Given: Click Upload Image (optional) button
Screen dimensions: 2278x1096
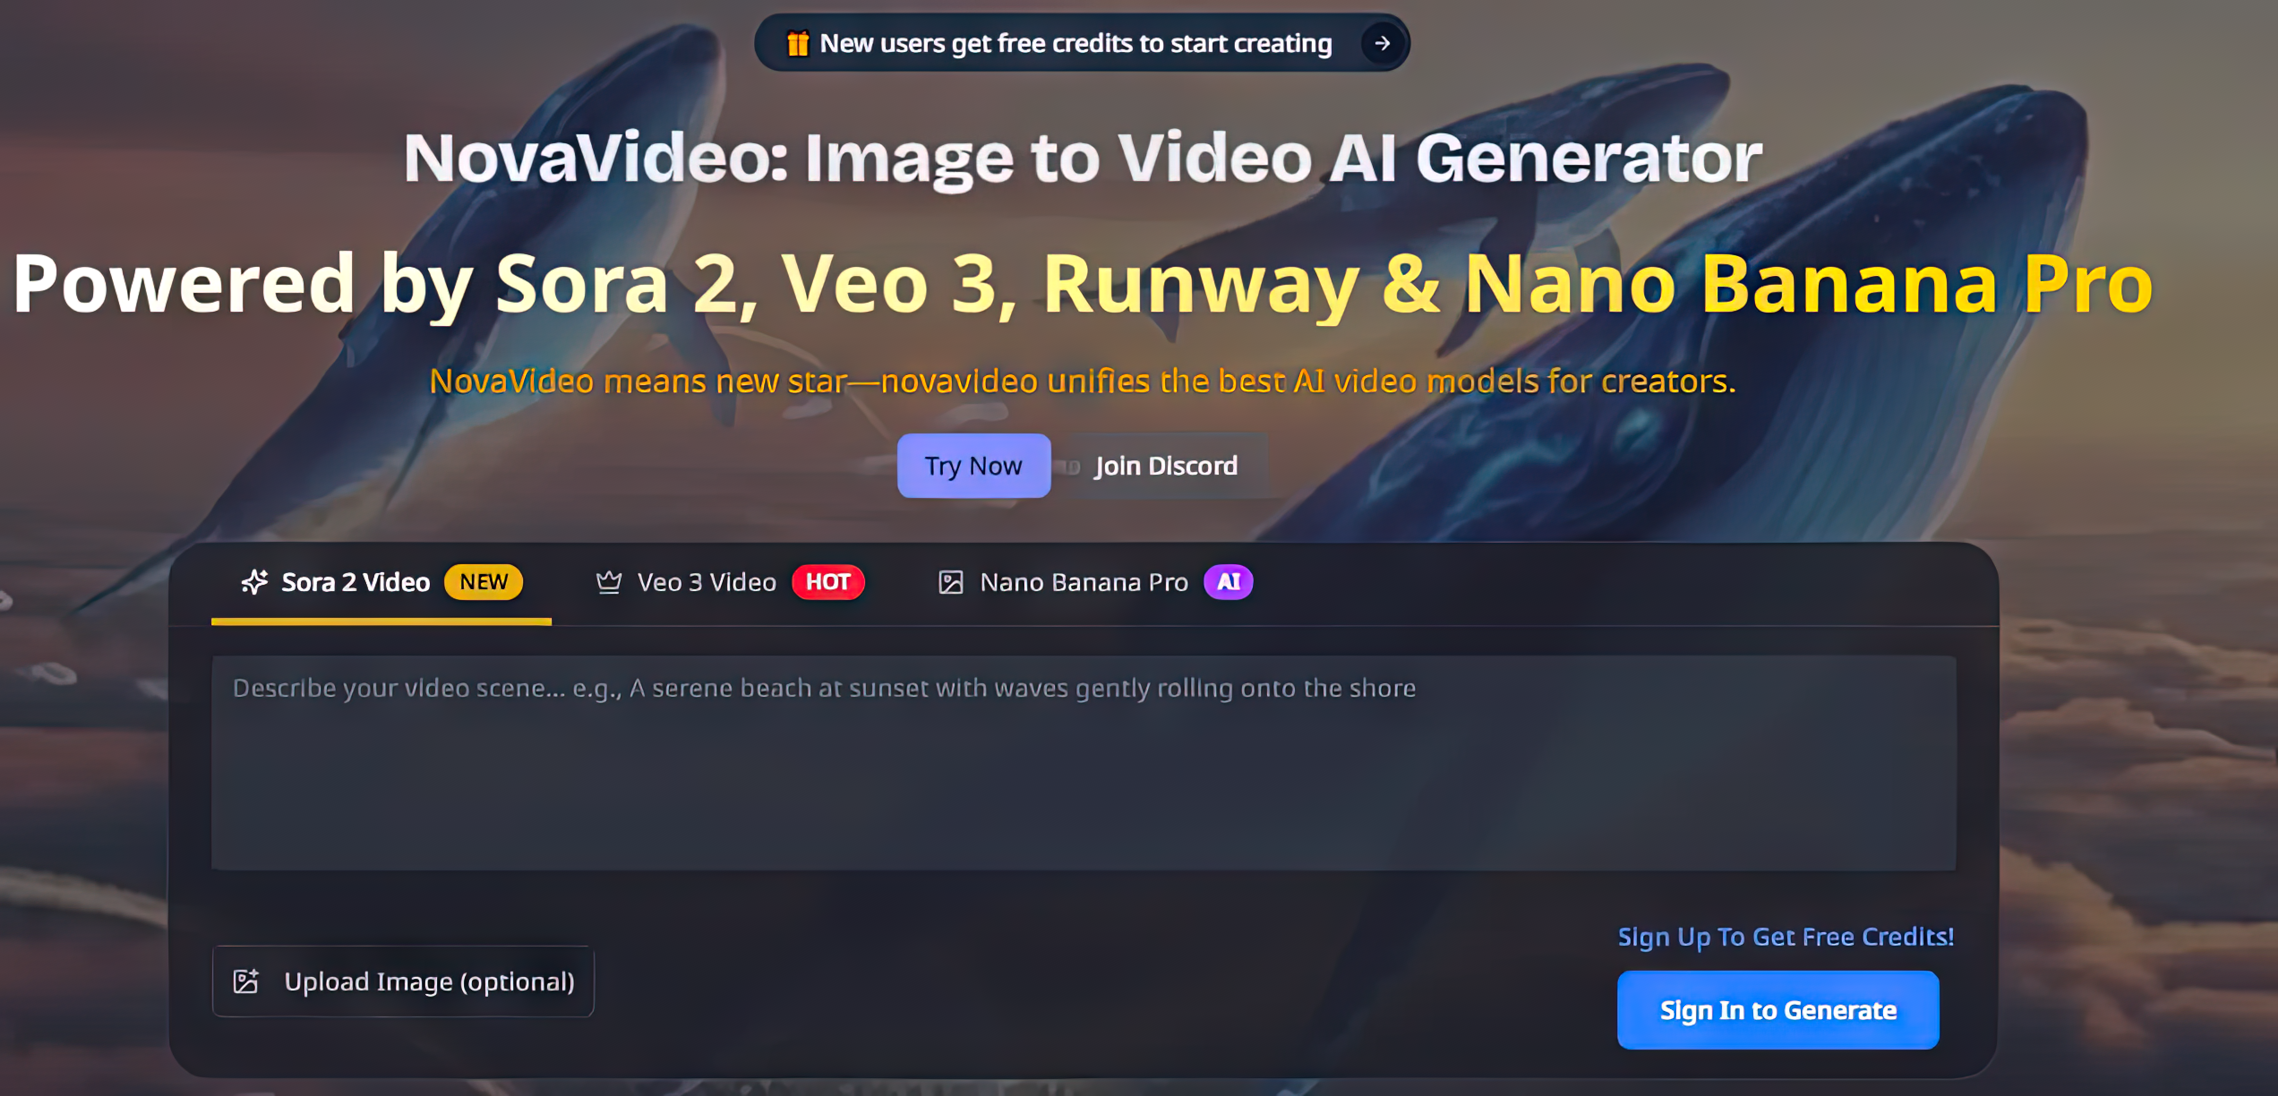Looking at the screenshot, I should coord(403,981).
